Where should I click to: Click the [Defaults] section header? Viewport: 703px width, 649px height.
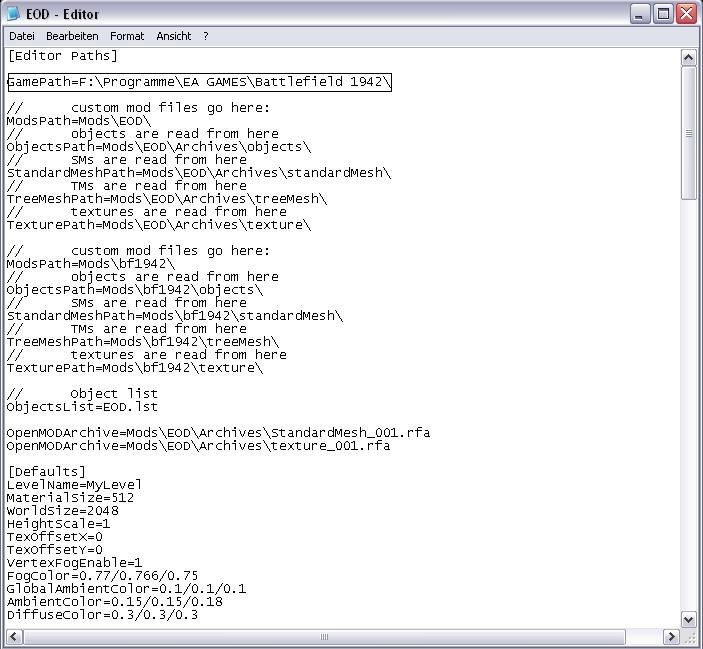coord(47,472)
